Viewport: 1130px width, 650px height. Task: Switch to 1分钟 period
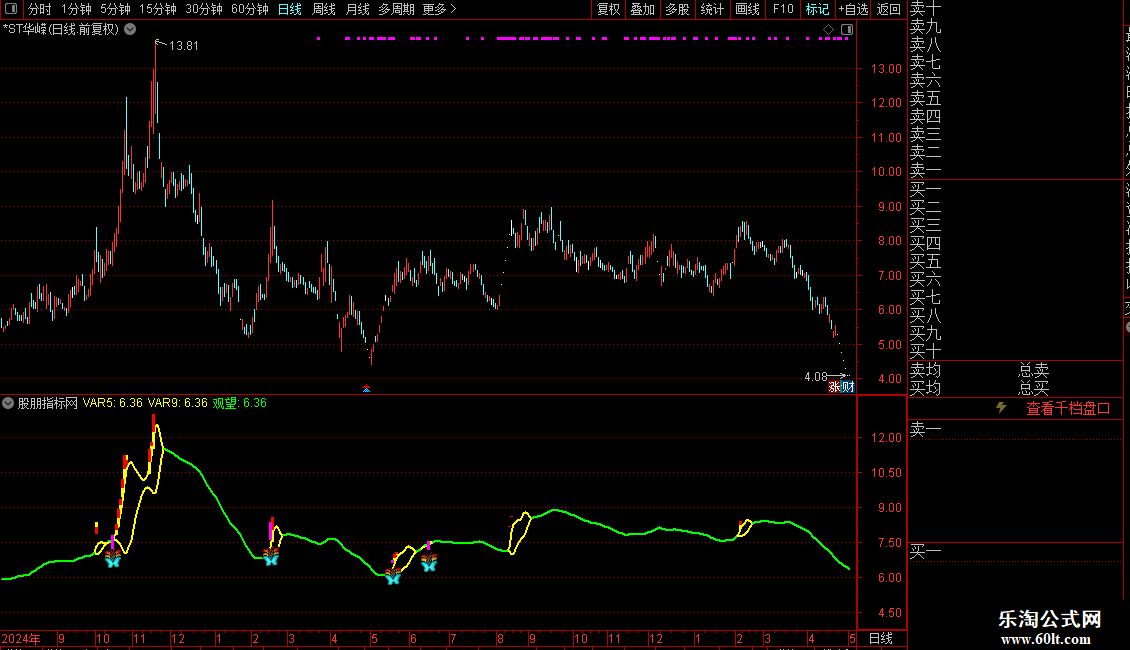point(76,9)
